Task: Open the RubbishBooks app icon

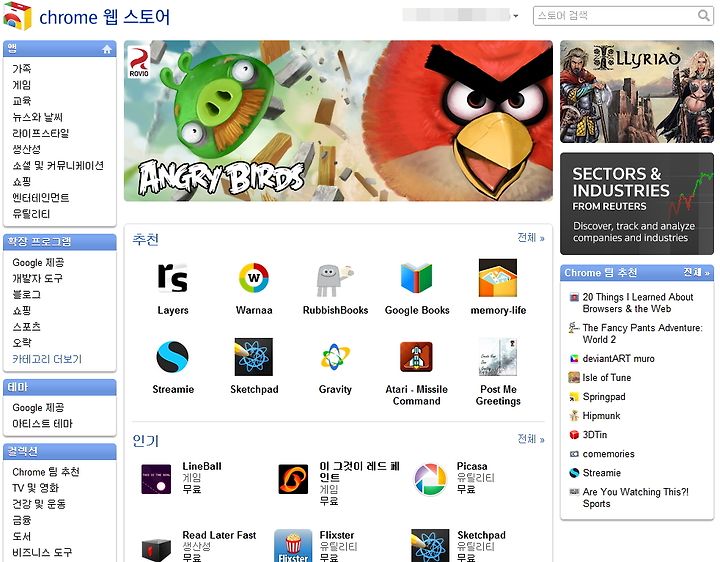Action: (335, 280)
